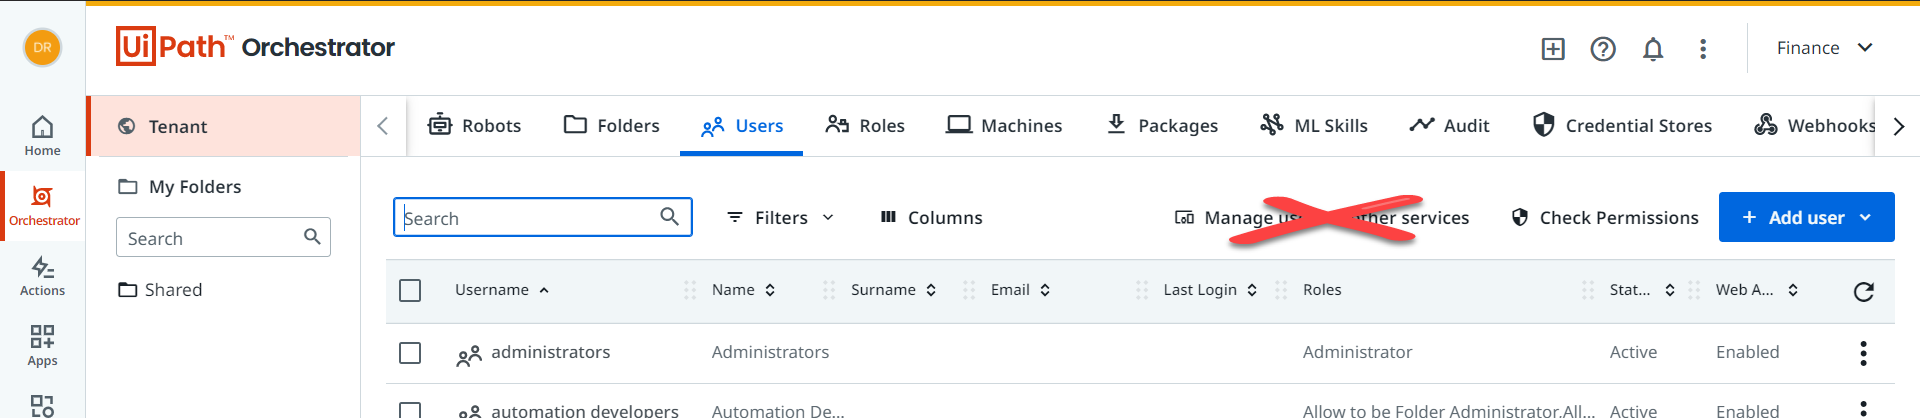
Task: Switch to the Robots tab
Action: coord(475,126)
